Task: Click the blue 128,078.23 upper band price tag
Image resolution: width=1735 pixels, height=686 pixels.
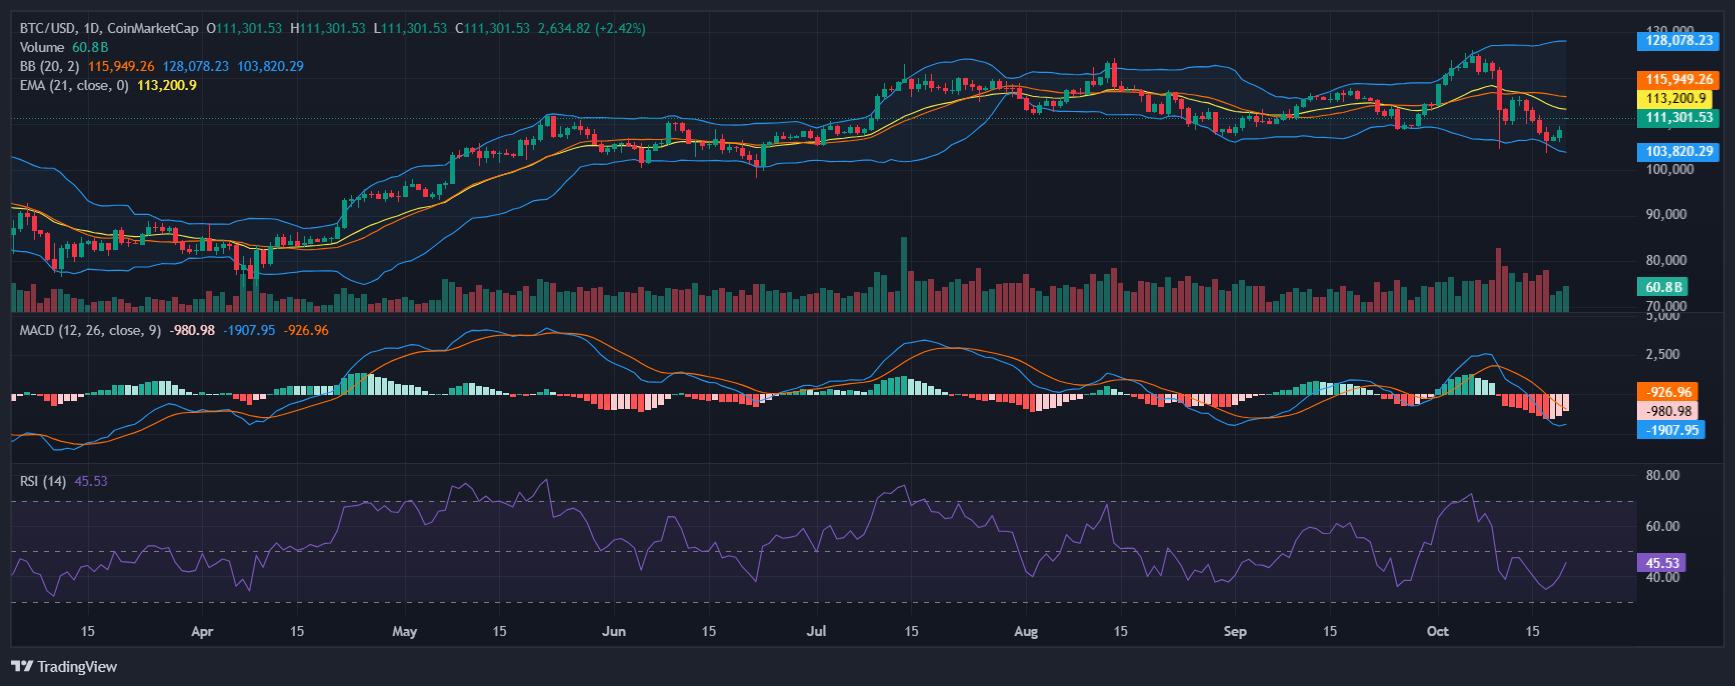Action: [x=1679, y=41]
